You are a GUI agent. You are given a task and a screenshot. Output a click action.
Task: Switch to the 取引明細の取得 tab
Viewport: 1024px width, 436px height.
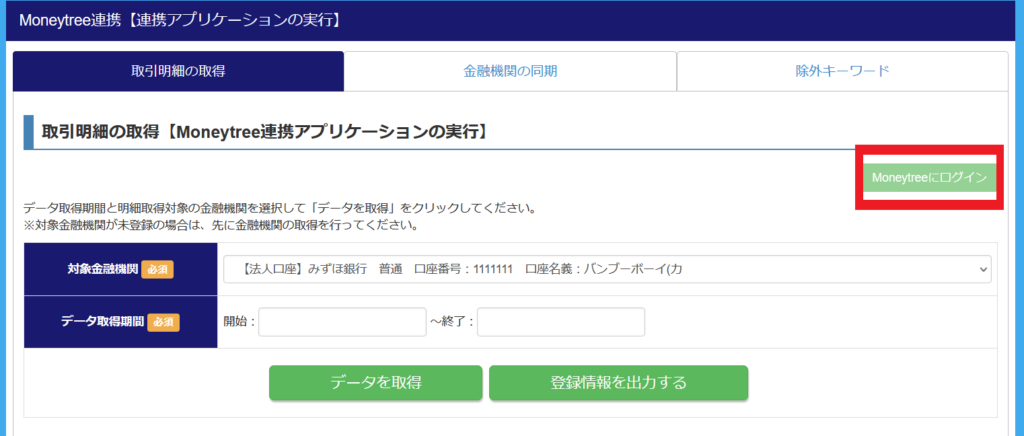tap(178, 71)
